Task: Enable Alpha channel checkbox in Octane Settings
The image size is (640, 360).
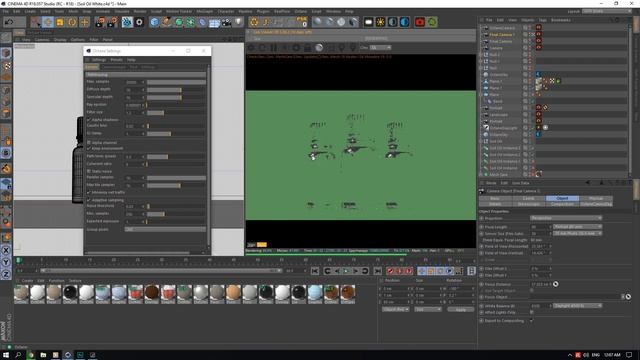Action: coord(89,142)
